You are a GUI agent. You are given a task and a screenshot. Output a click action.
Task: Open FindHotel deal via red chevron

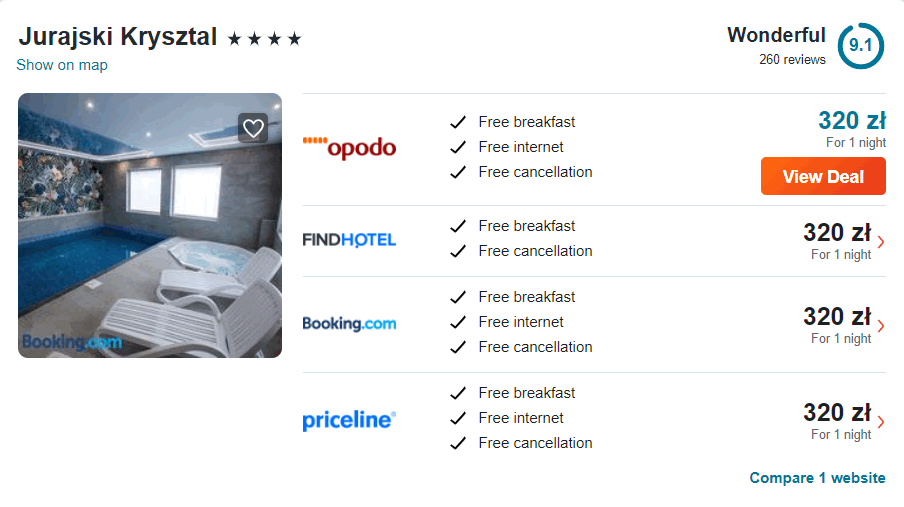(880, 242)
